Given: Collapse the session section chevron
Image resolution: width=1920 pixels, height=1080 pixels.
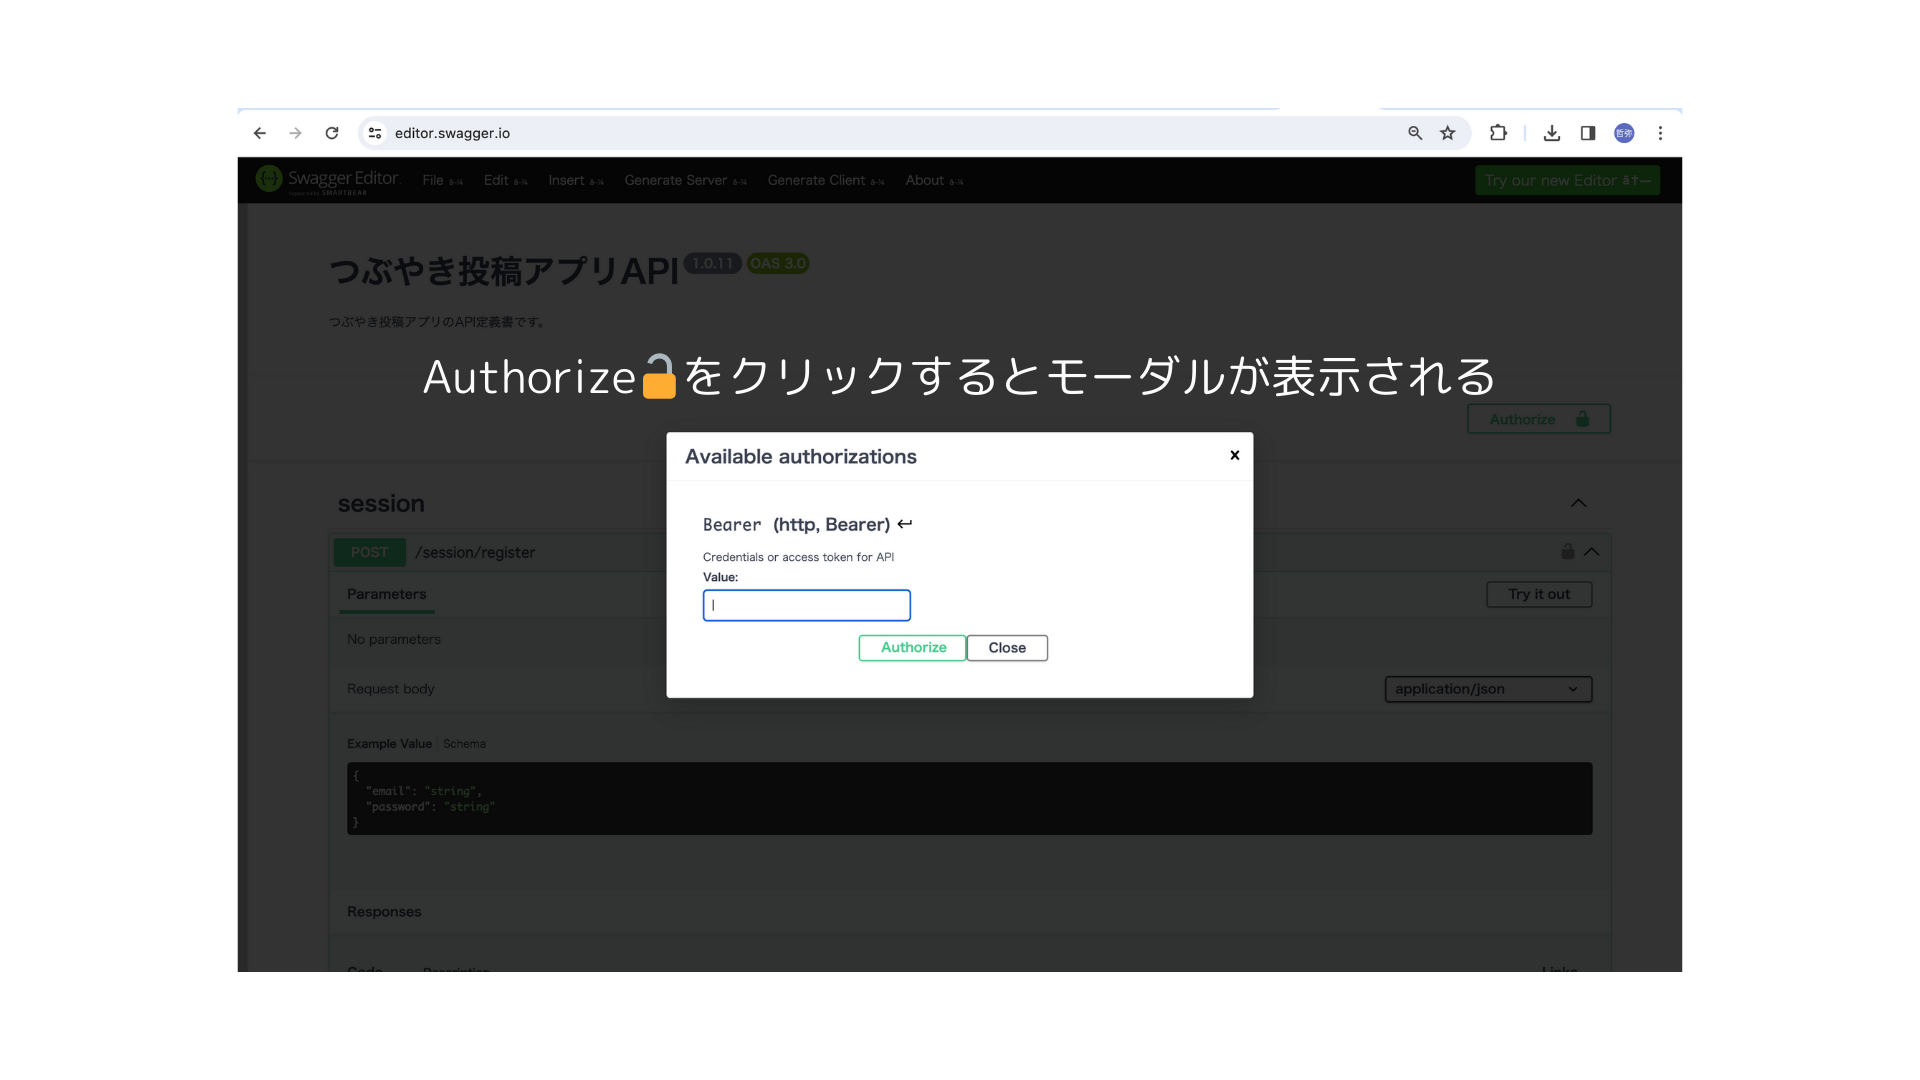Looking at the screenshot, I should coord(1578,503).
